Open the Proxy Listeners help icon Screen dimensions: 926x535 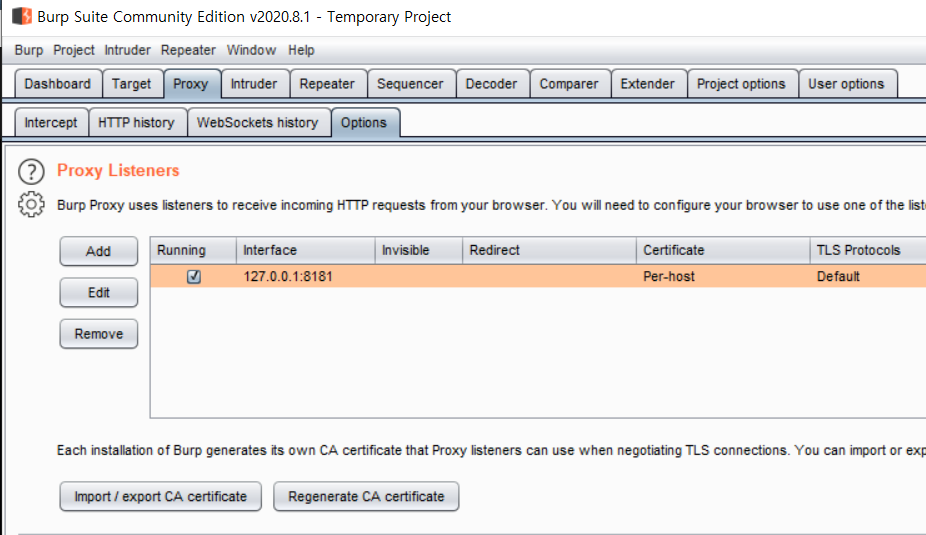click(31, 172)
